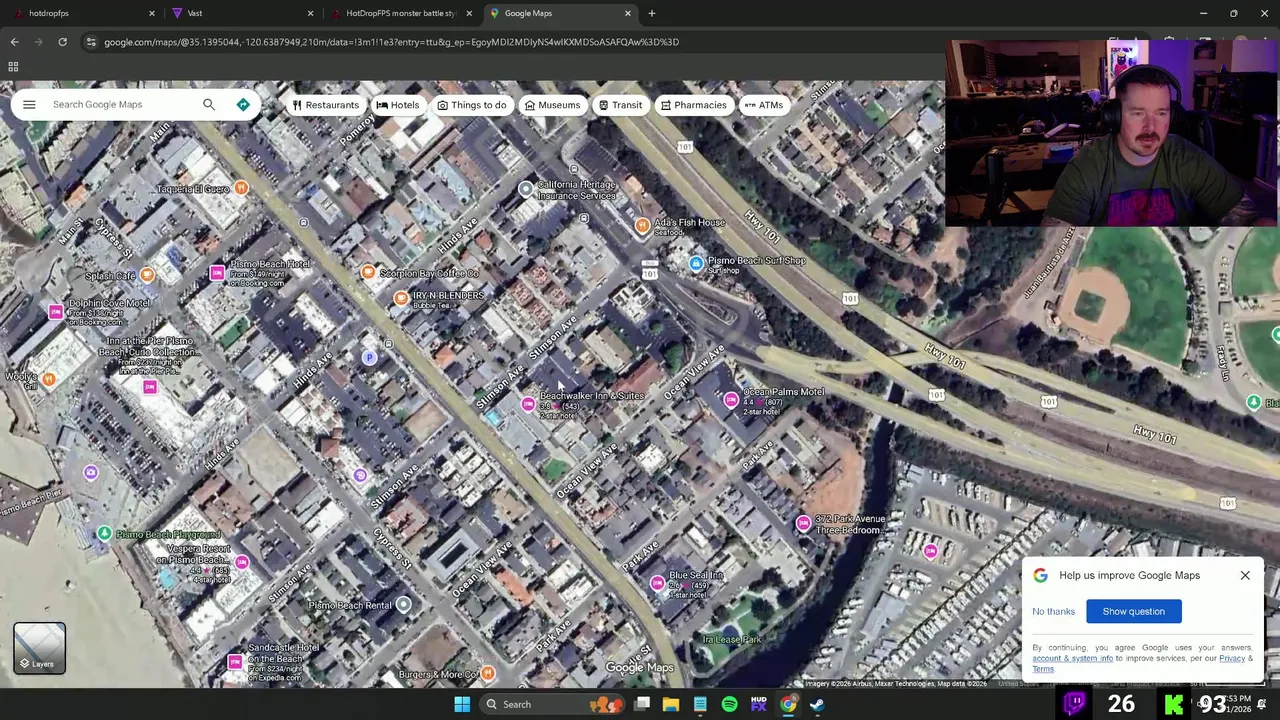The image size is (1280, 720).
Task: Click the browser address bar URL
Action: [391, 42]
